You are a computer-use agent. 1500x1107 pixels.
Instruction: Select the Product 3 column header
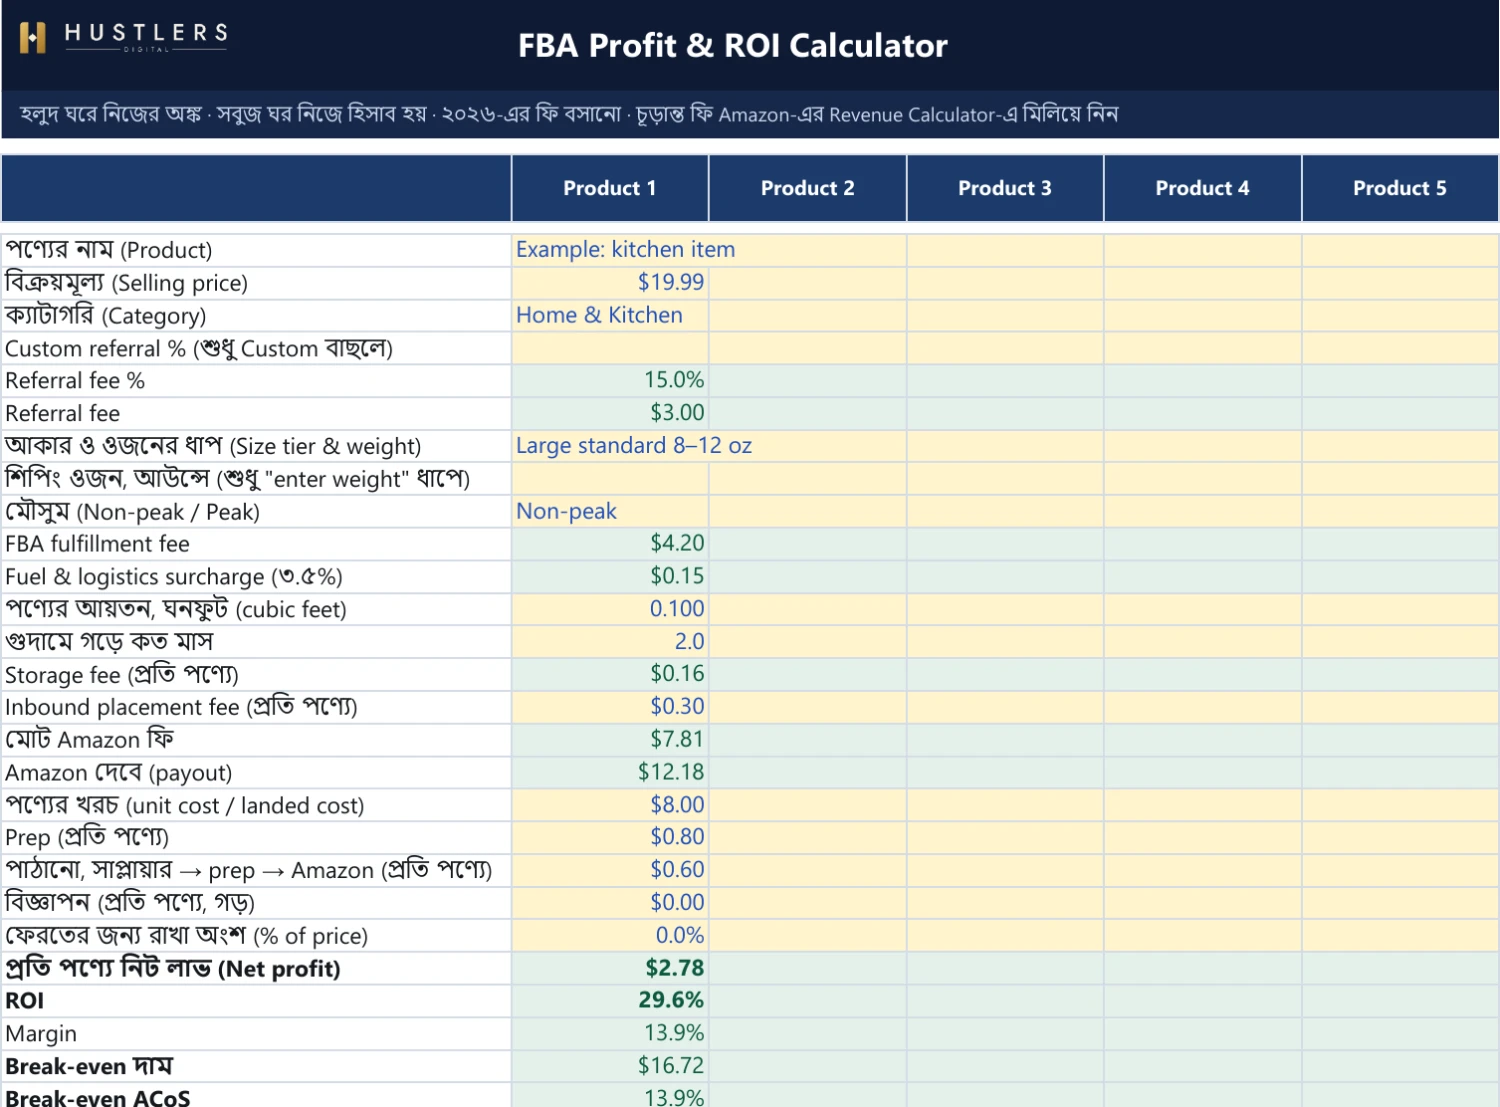(1005, 188)
